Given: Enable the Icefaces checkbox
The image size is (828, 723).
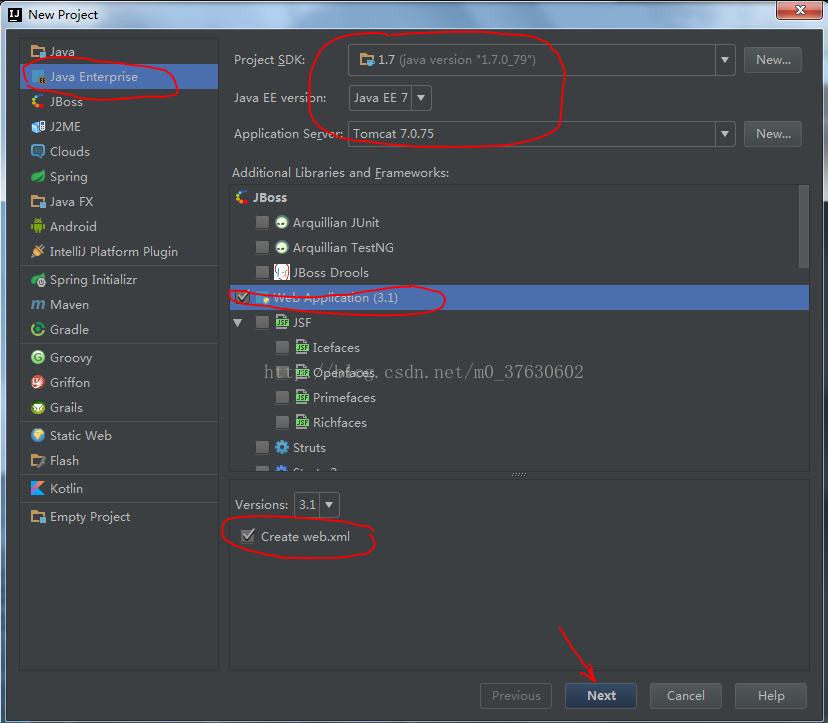Looking at the screenshot, I should 282,348.
